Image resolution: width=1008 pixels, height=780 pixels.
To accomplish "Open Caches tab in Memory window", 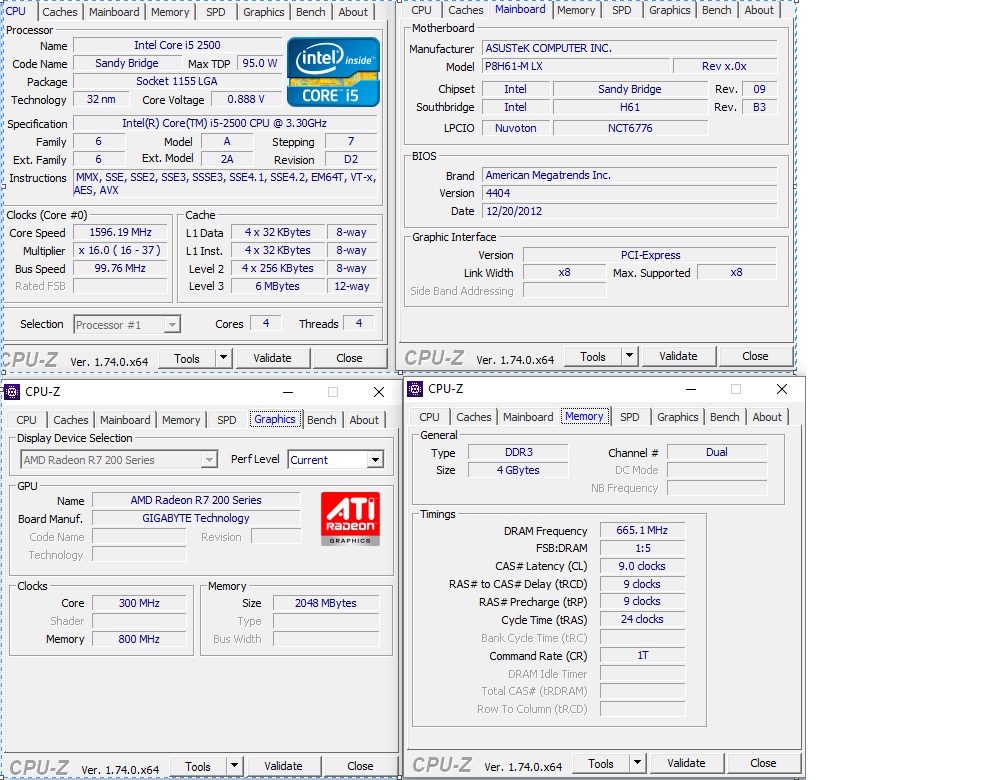I will tap(474, 417).
